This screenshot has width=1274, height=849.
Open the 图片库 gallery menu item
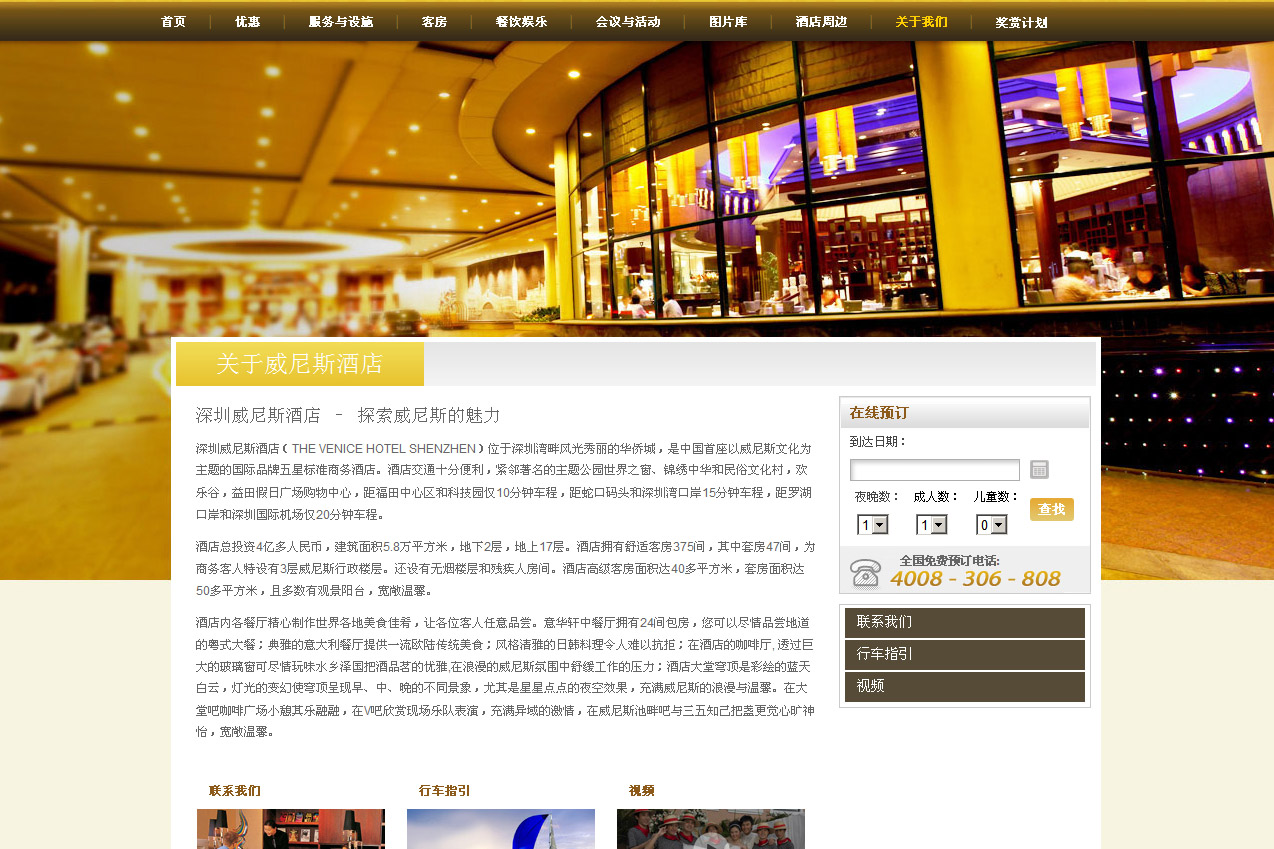[727, 22]
